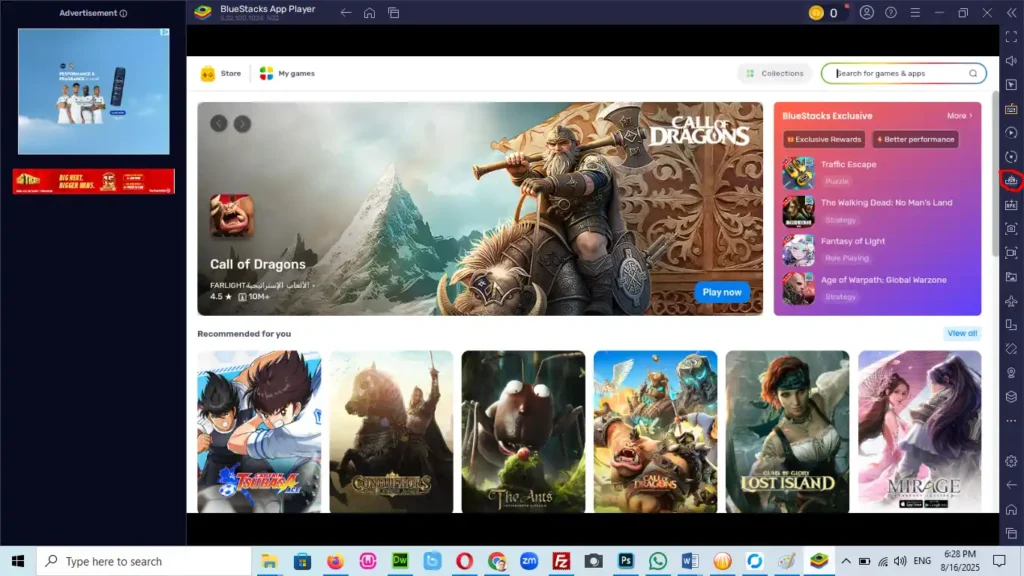Select the Better performance filter chip

click(915, 140)
